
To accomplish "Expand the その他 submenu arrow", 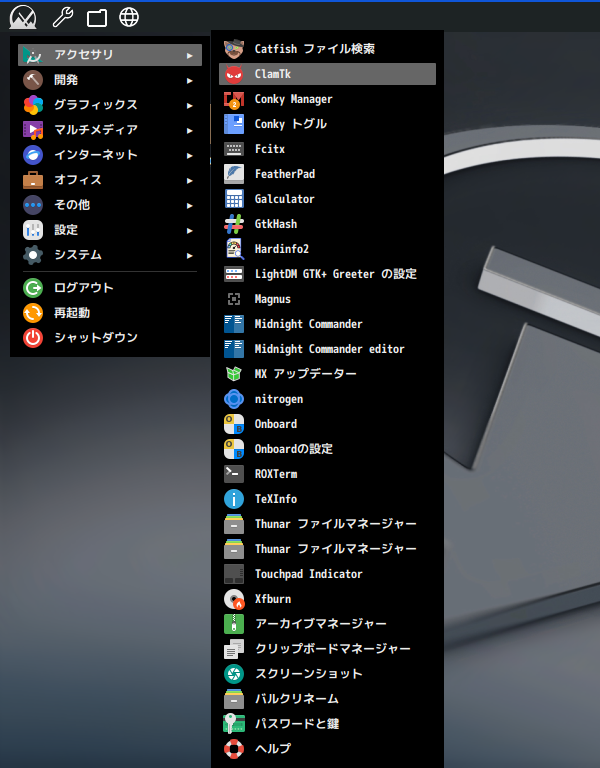I will [x=190, y=205].
